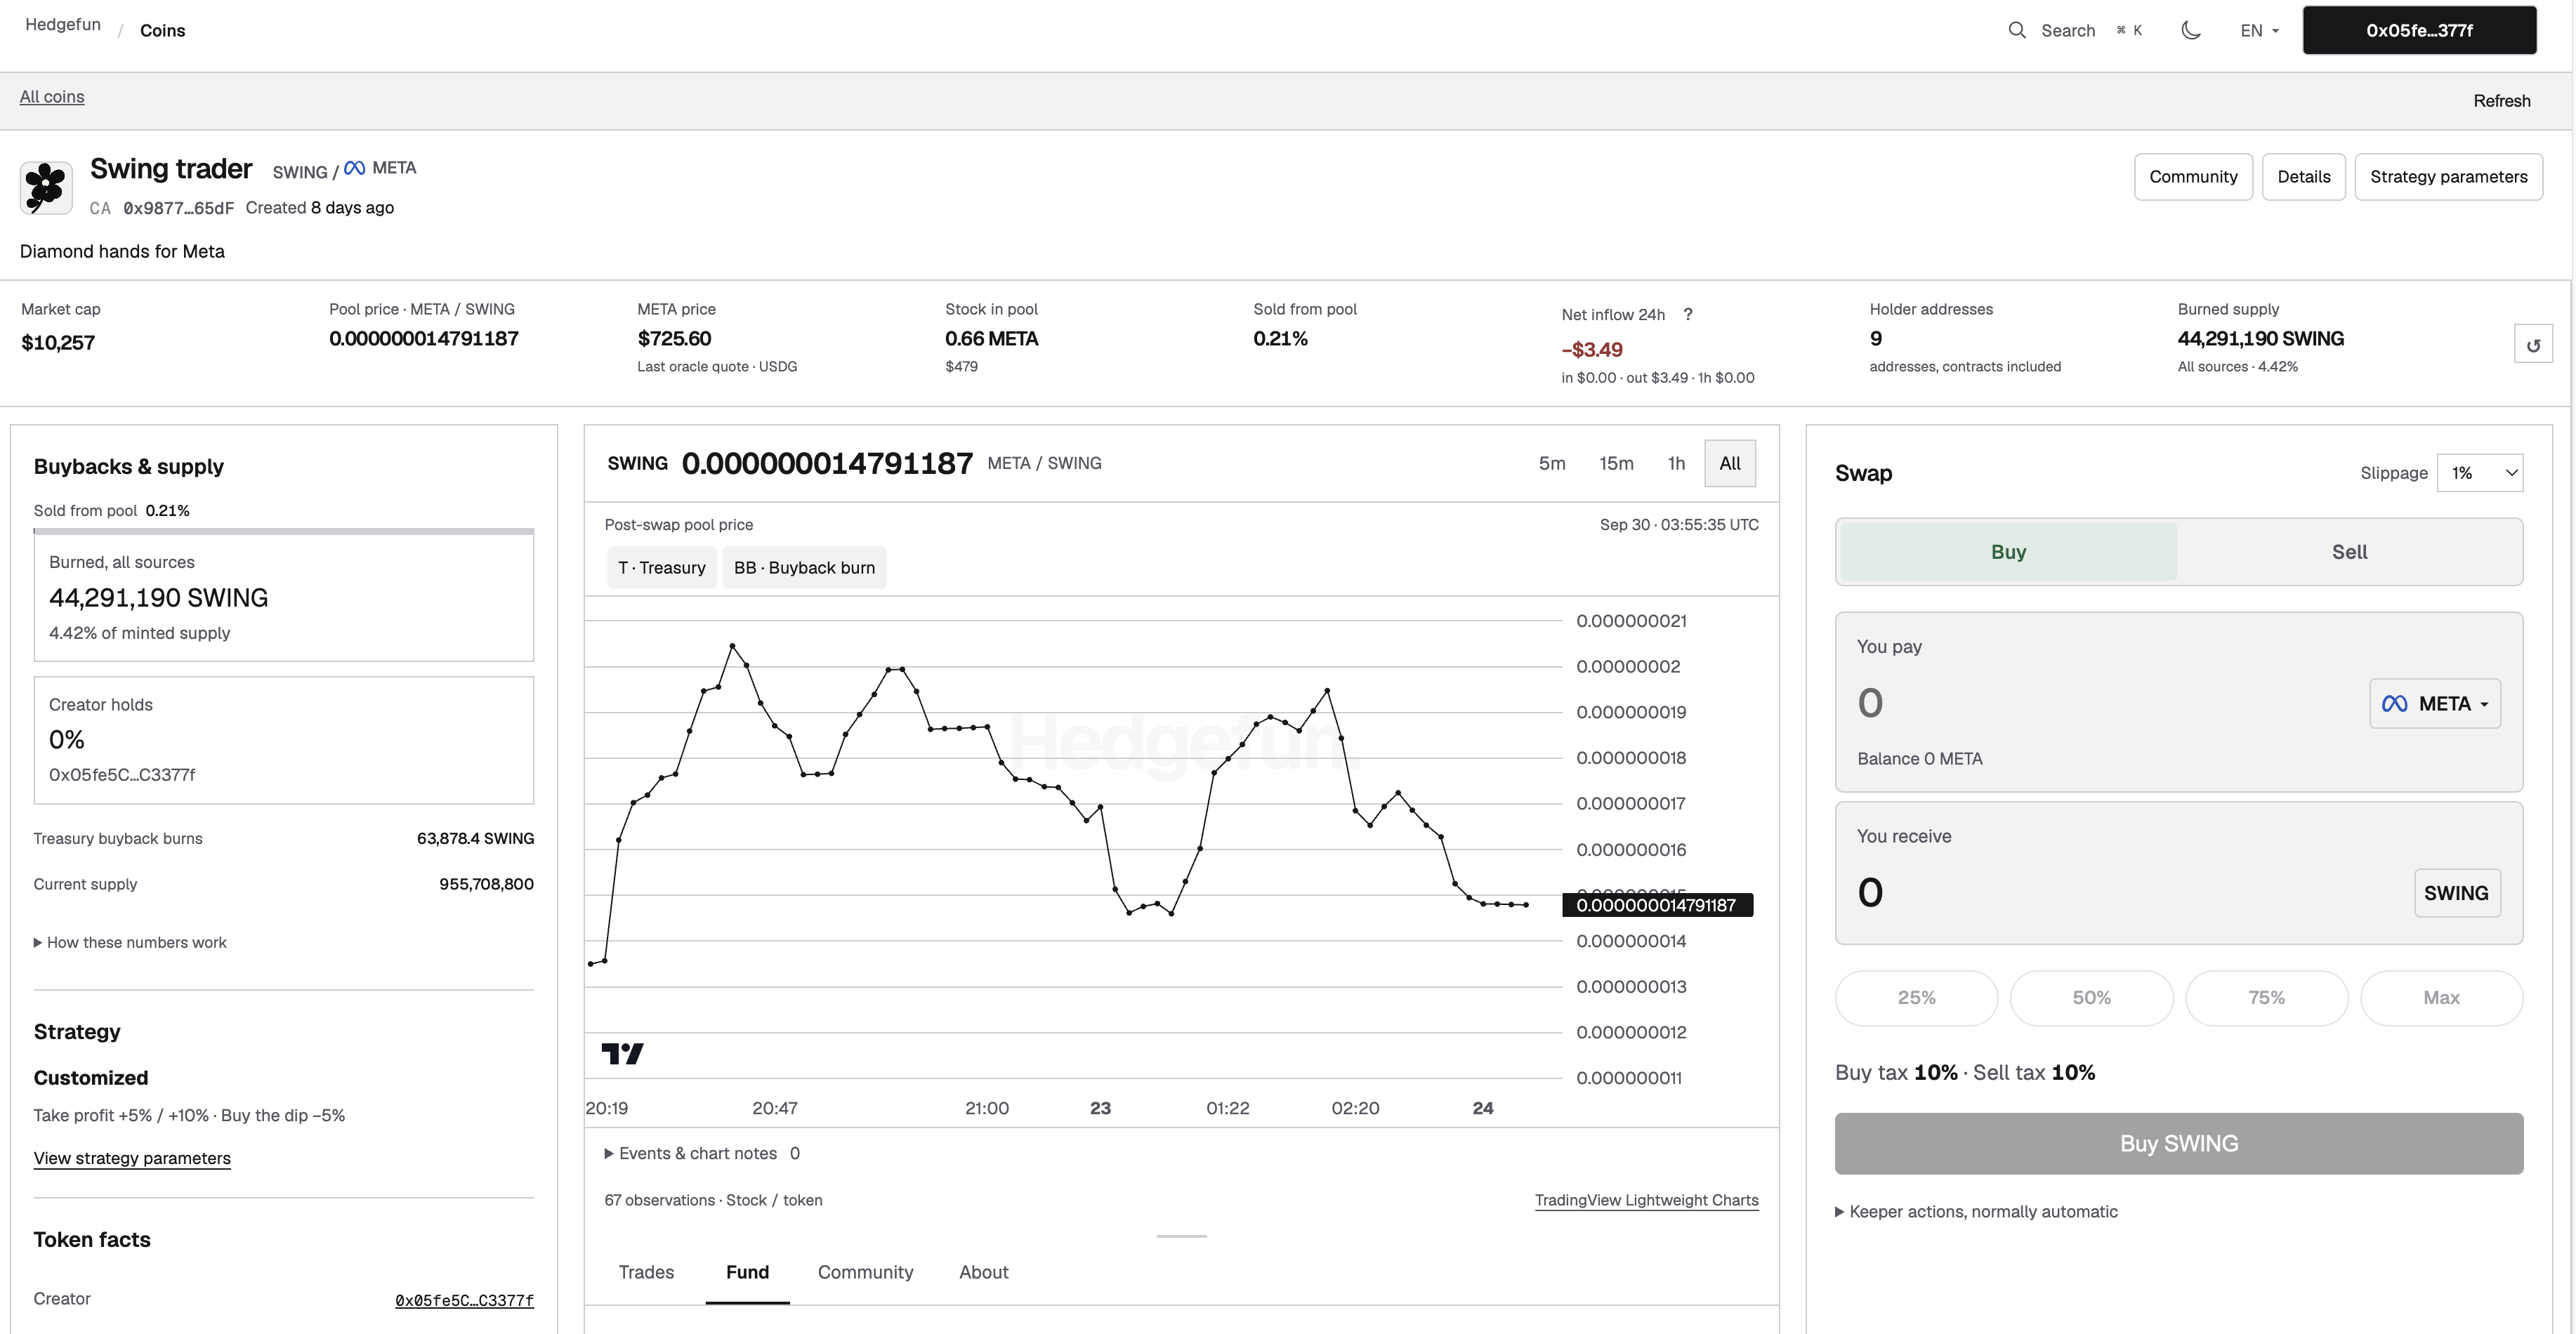This screenshot has width=2576, height=1334.
Task: Click the TradingView logo on chart
Action: click(x=622, y=1053)
